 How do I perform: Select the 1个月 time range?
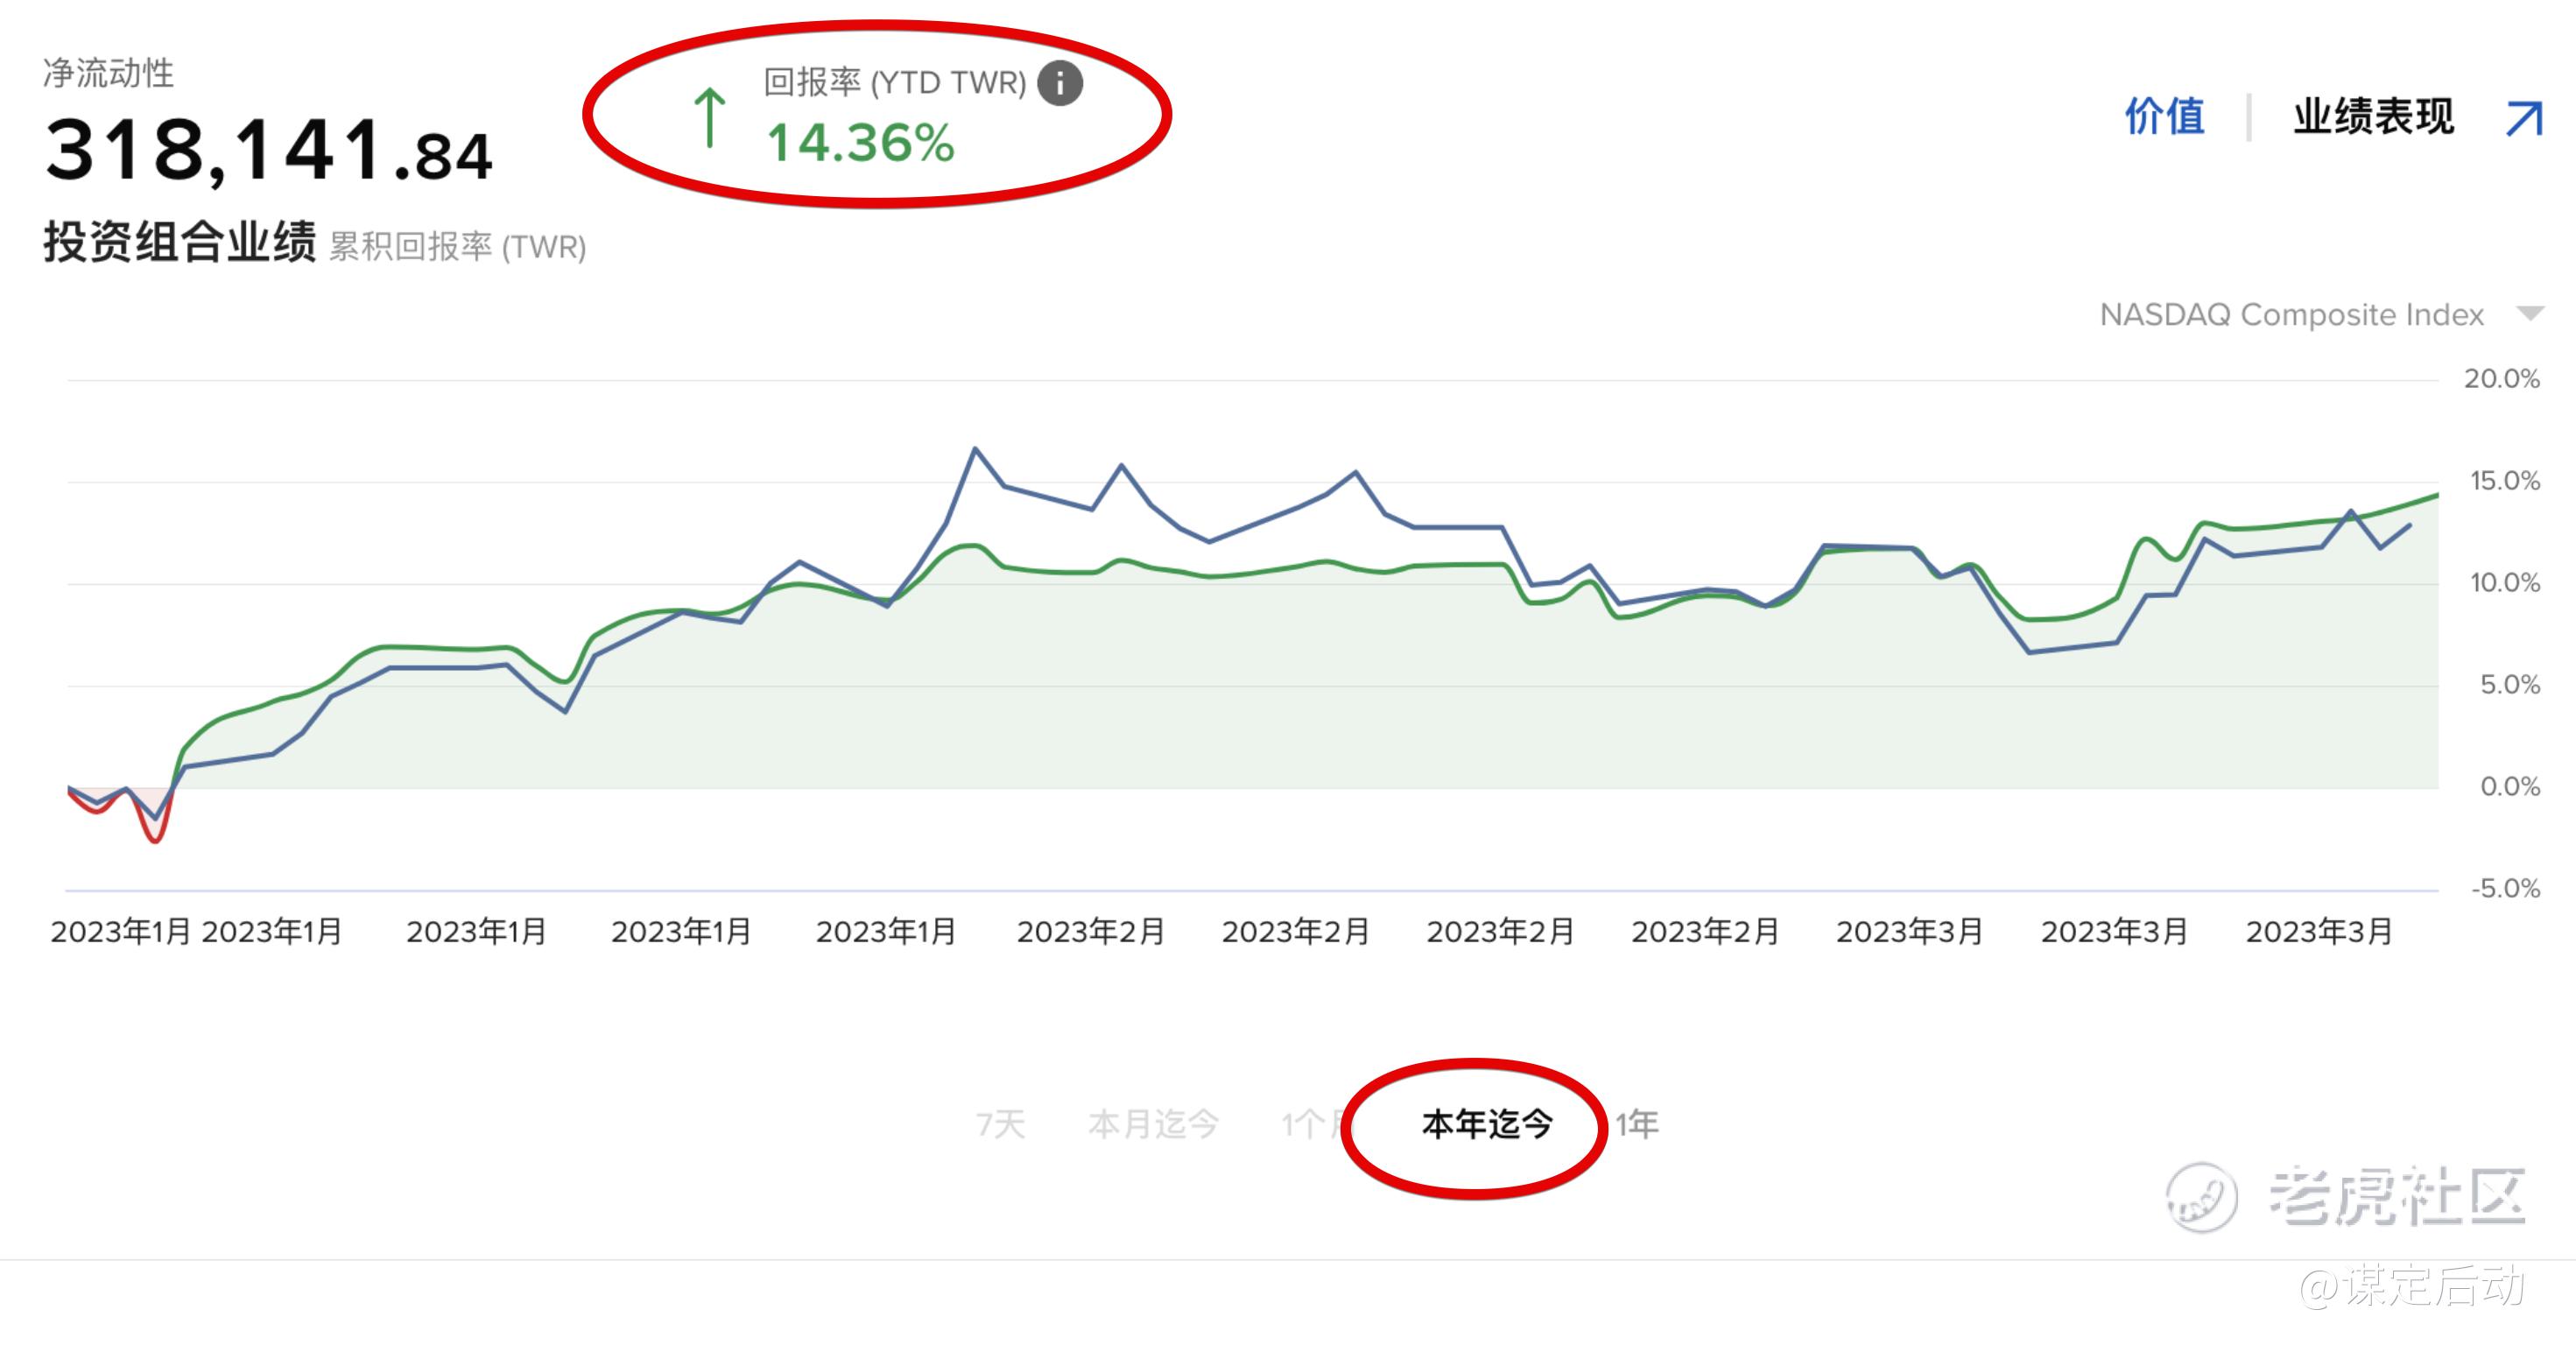pos(1312,1124)
